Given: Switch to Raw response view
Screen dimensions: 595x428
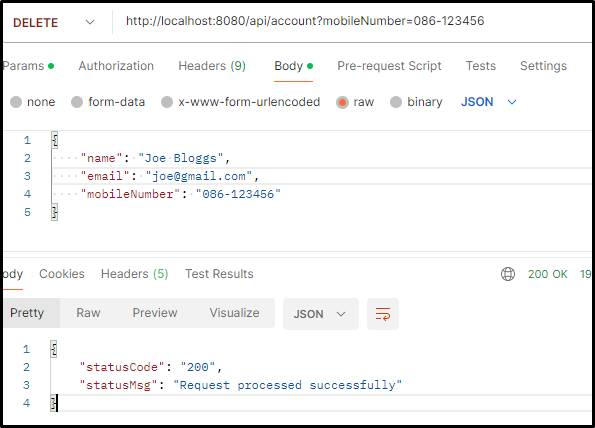Looking at the screenshot, I should [88, 313].
